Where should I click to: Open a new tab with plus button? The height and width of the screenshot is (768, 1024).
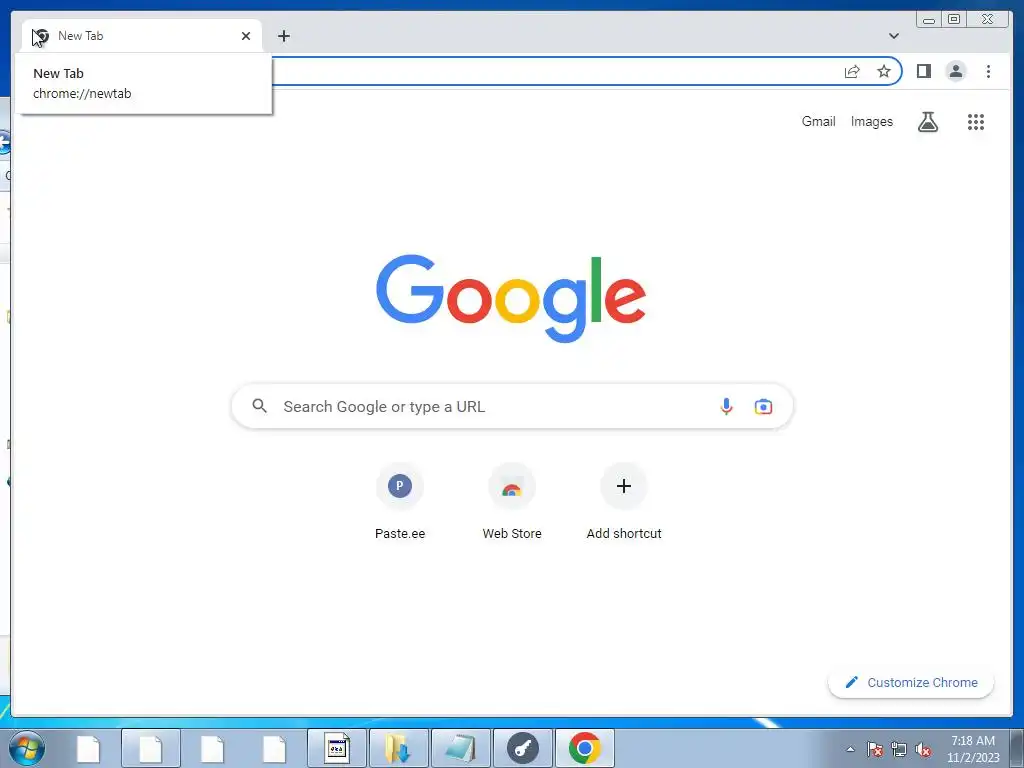click(x=283, y=36)
